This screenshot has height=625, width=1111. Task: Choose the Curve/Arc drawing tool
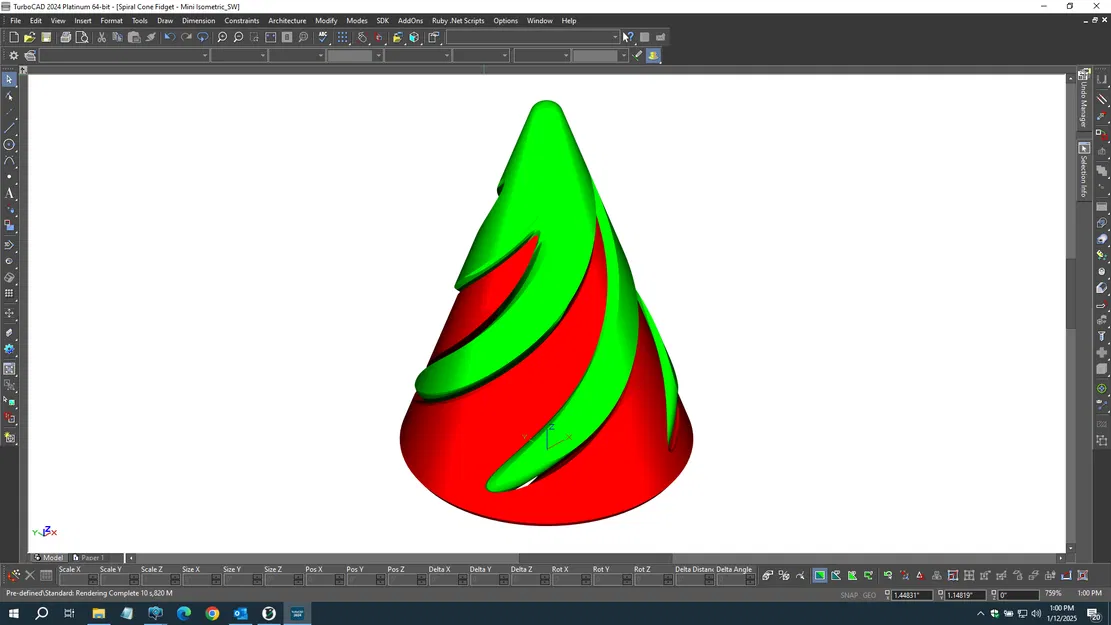pyautogui.click(x=9, y=161)
